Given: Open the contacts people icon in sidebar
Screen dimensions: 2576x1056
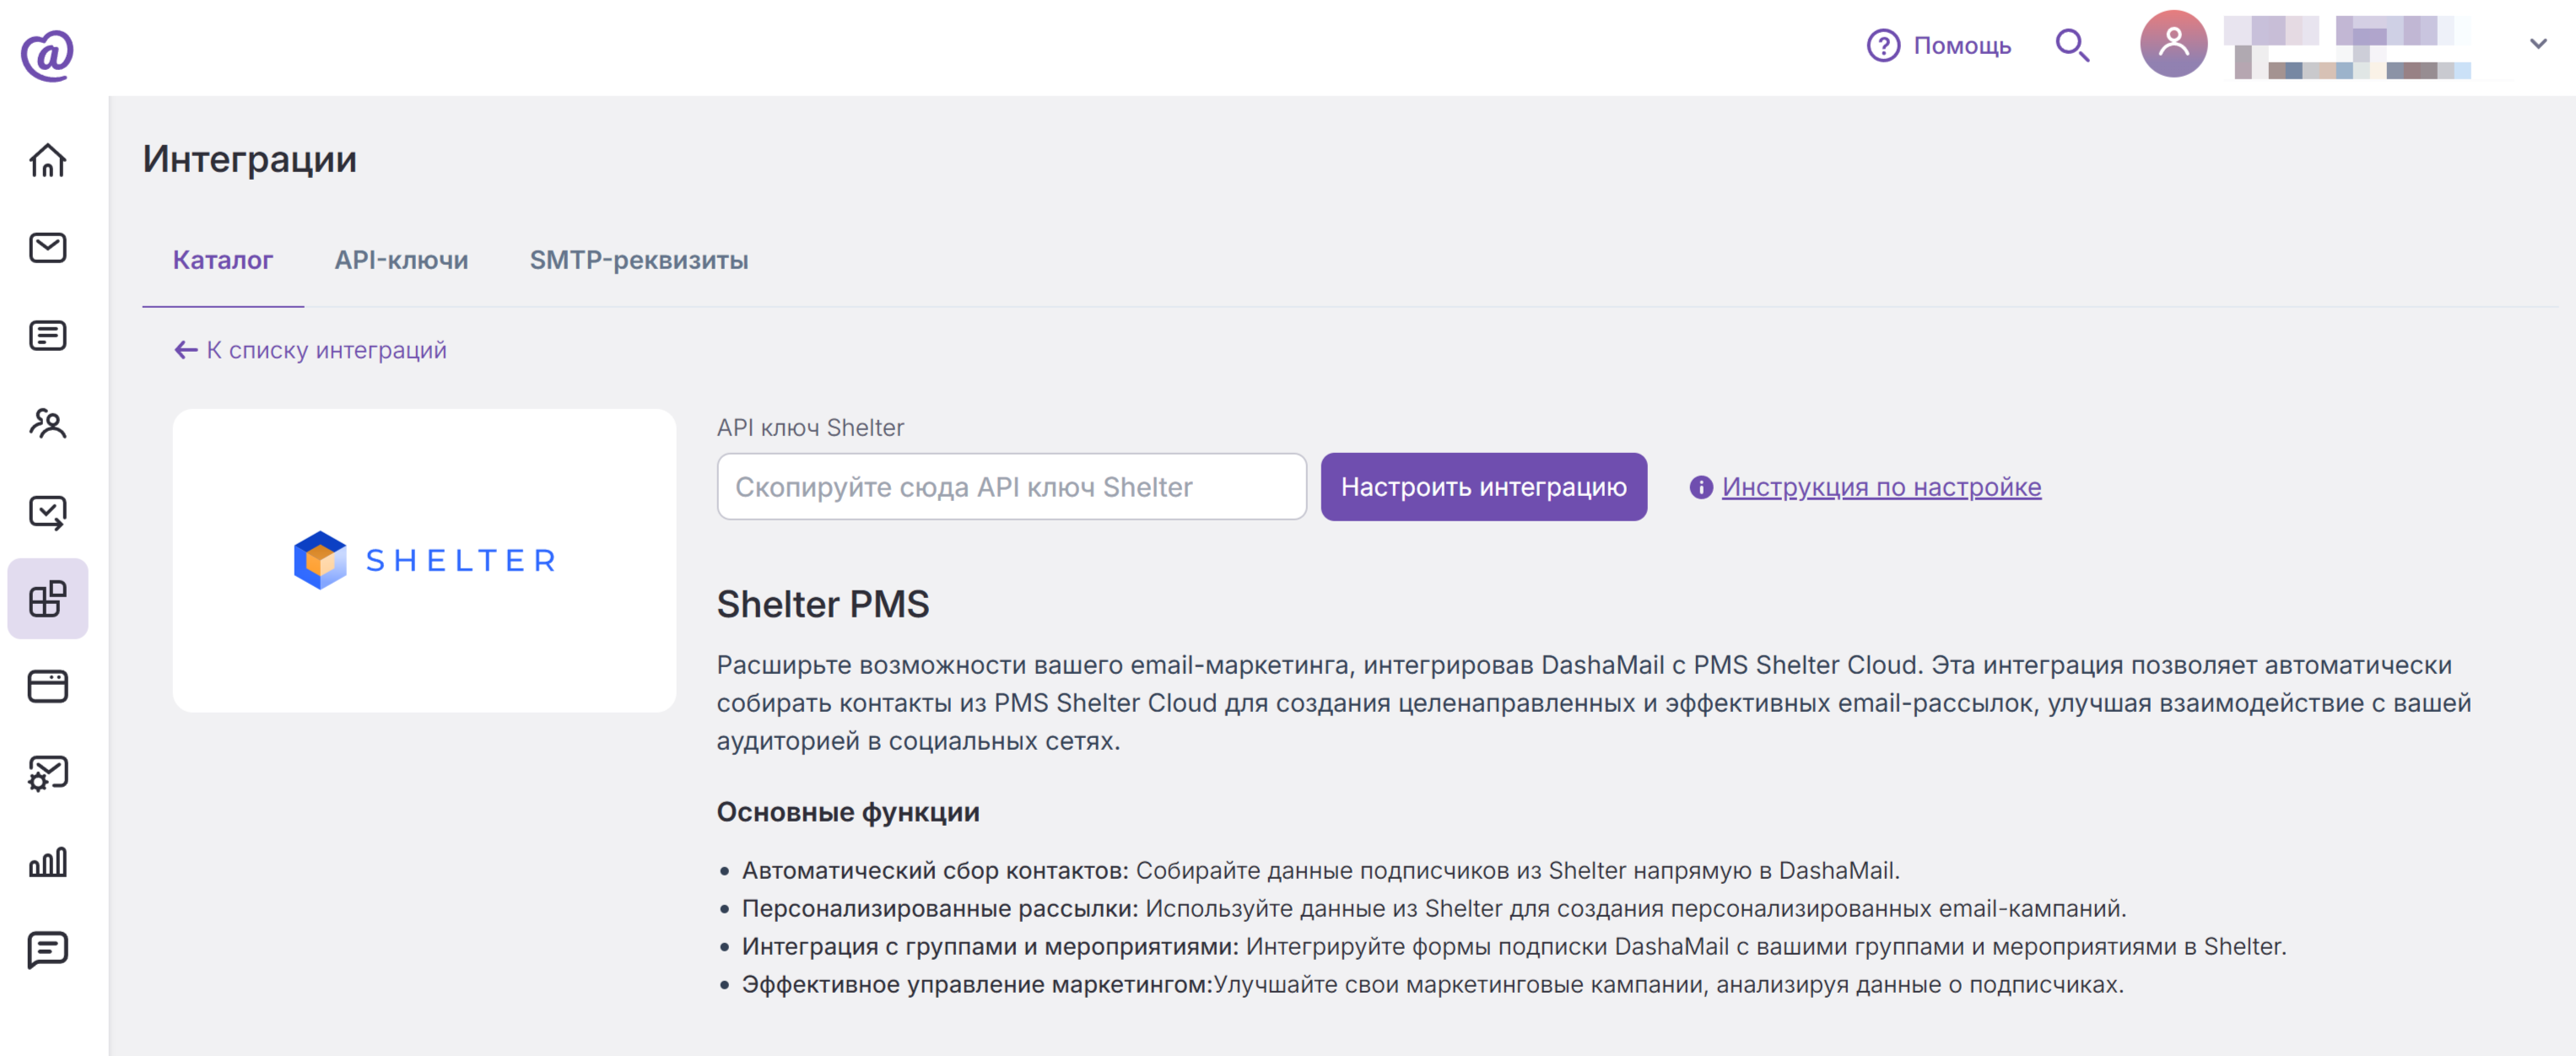Looking at the screenshot, I should [x=47, y=423].
